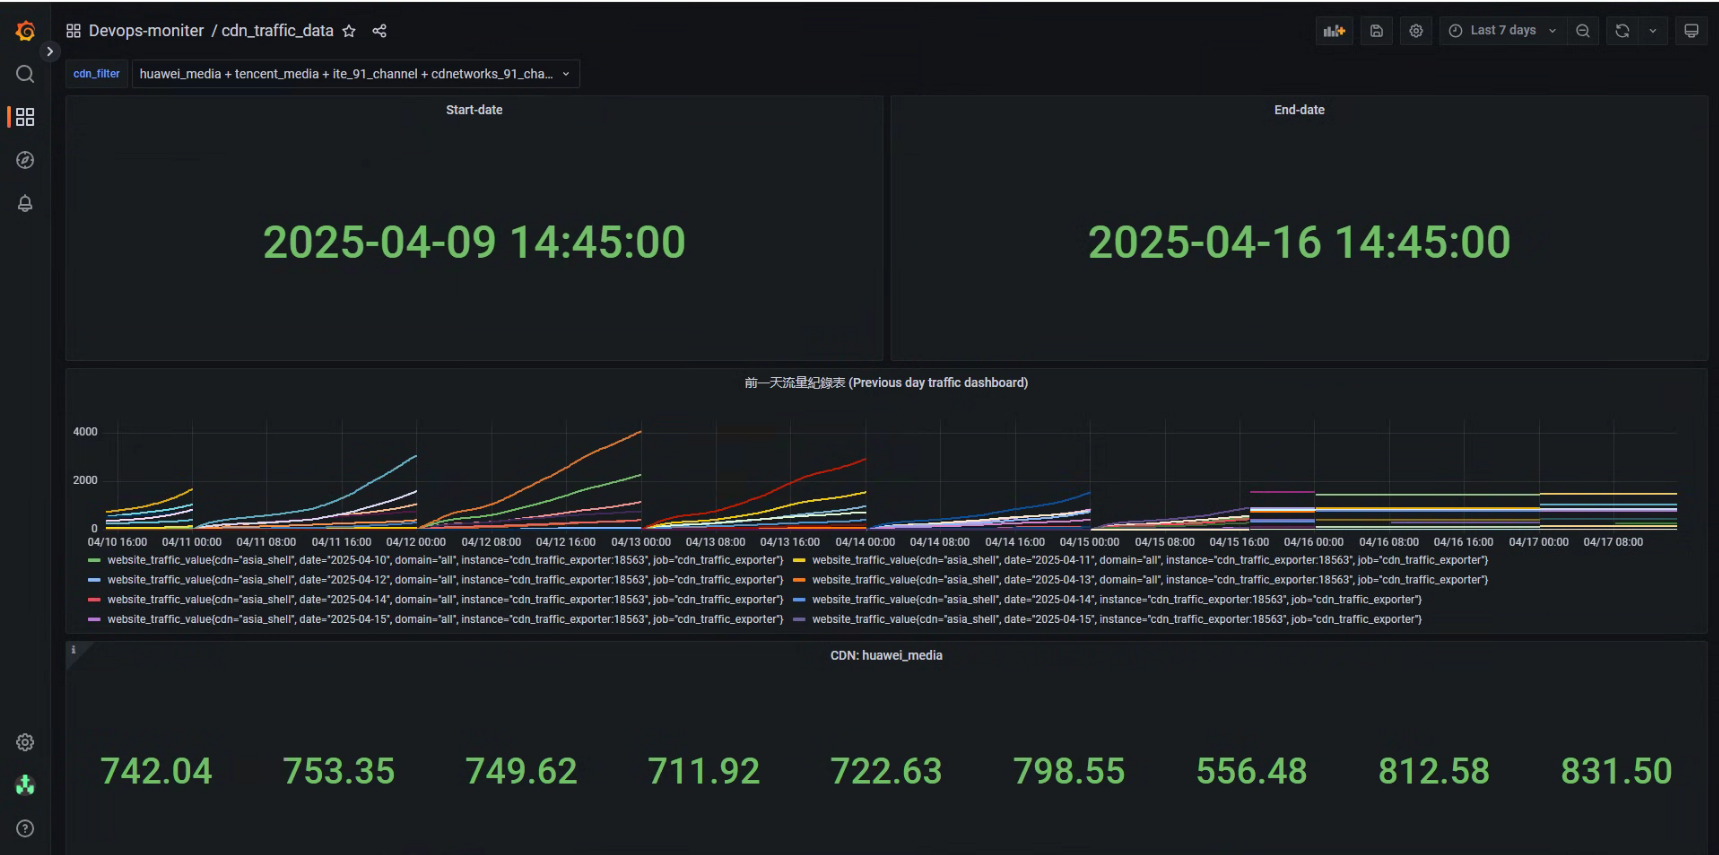
Task: Open the Dashboards grid icon in sidebar
Action: click(25, 117)
